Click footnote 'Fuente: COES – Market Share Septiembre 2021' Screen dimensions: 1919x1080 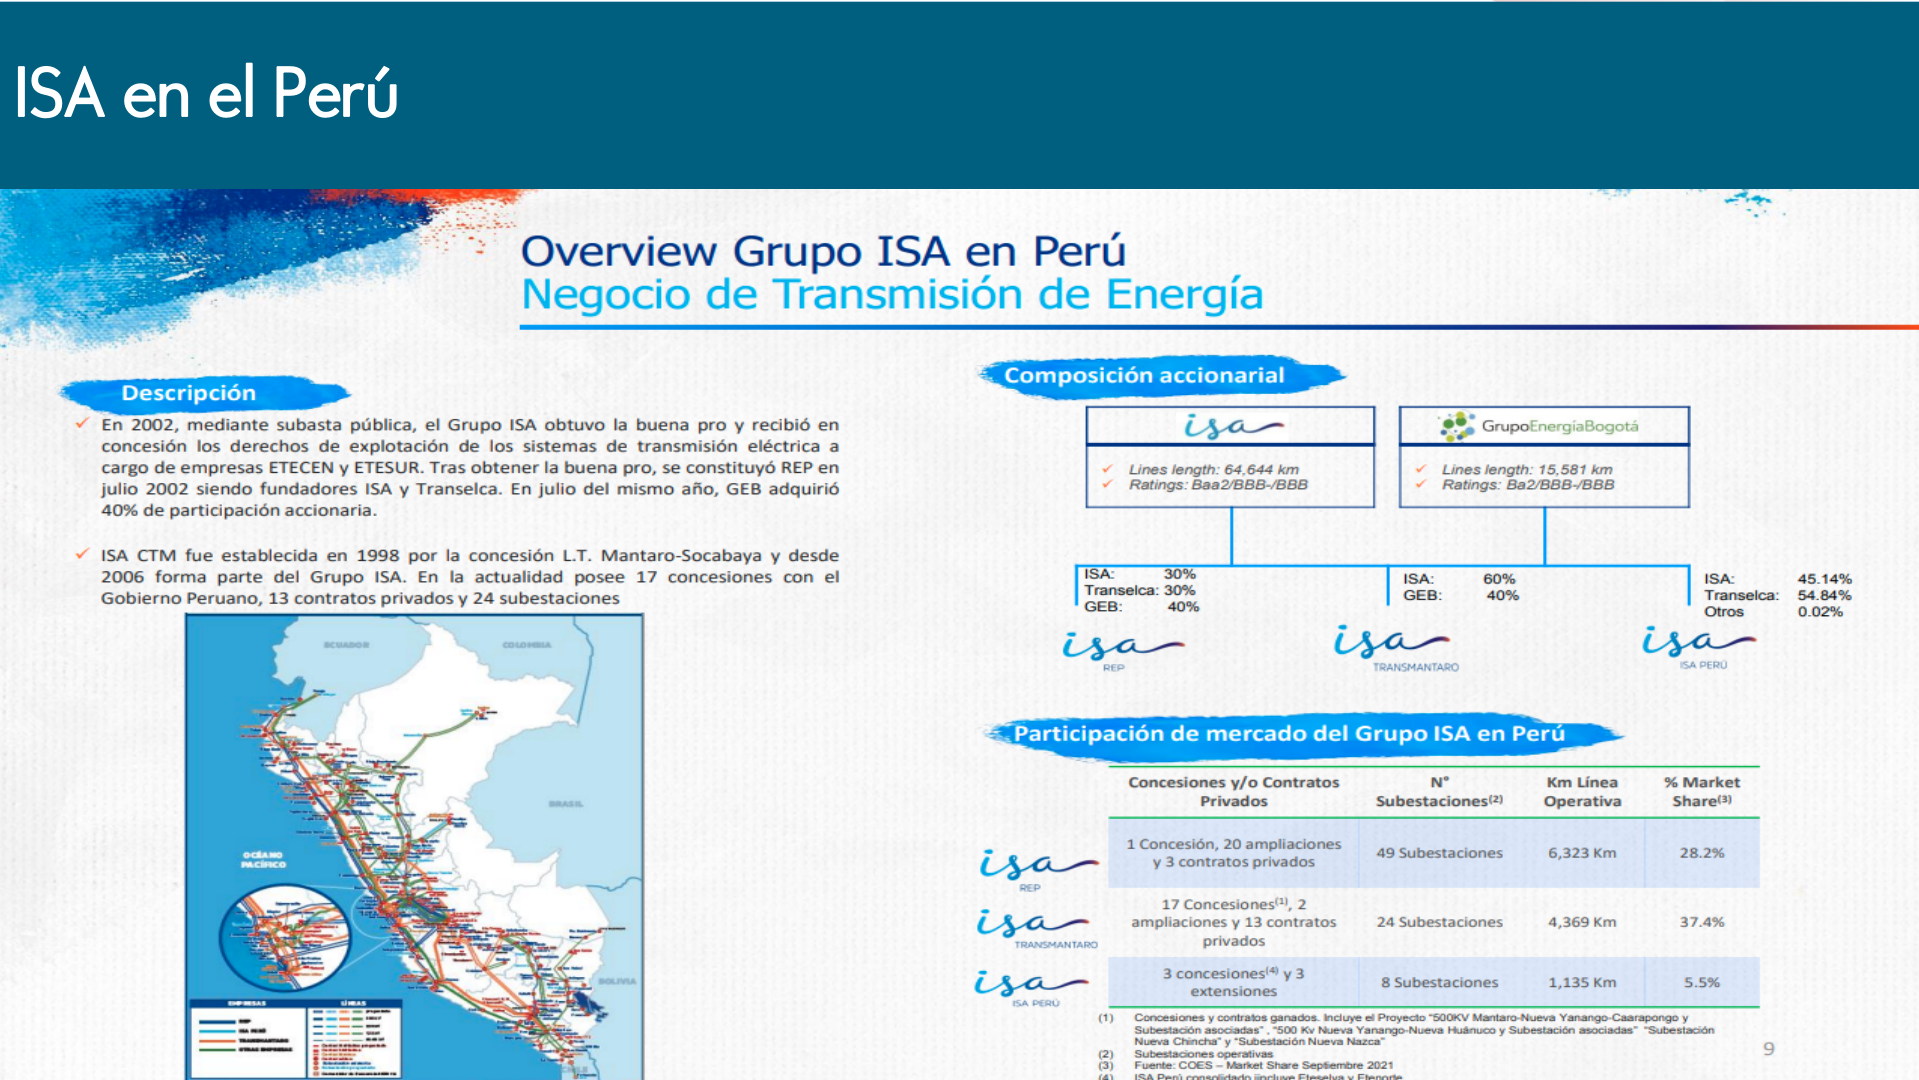pyautogui.click(x=1263, y=1065)
